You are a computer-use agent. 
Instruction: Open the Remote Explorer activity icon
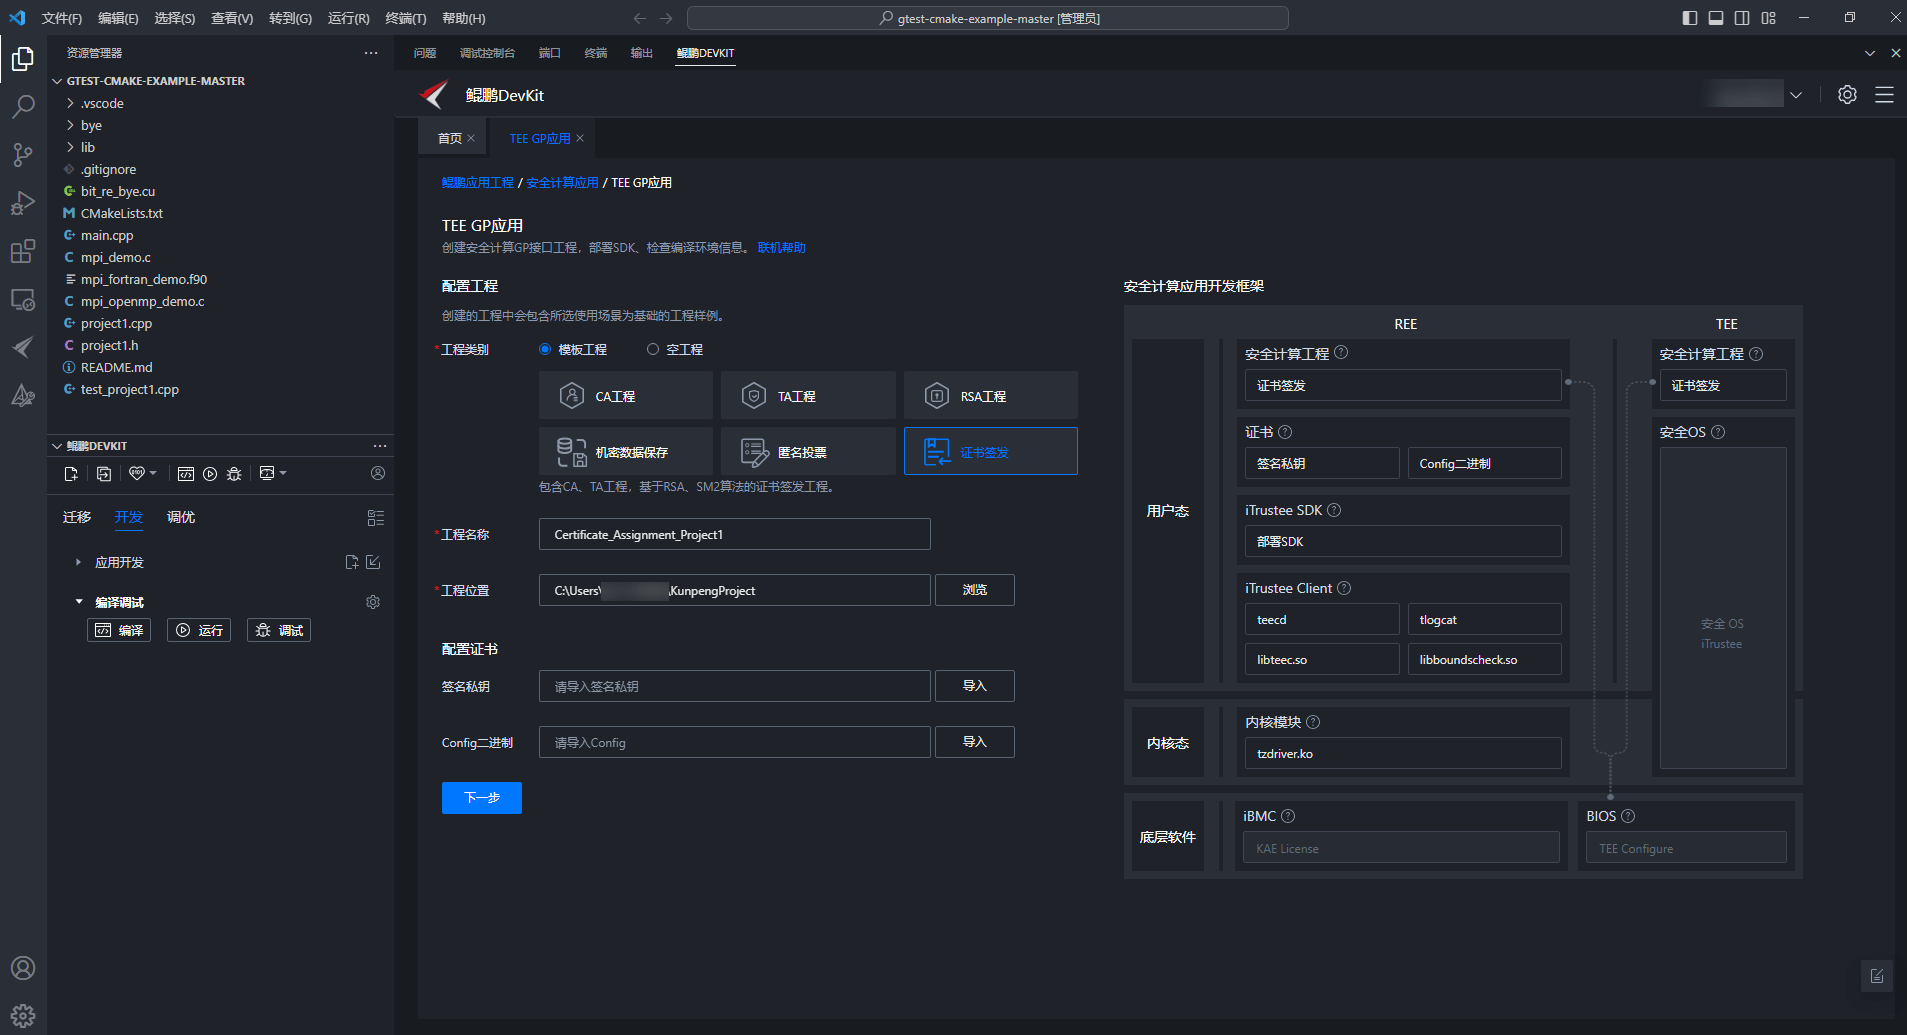tap(23, 299)
